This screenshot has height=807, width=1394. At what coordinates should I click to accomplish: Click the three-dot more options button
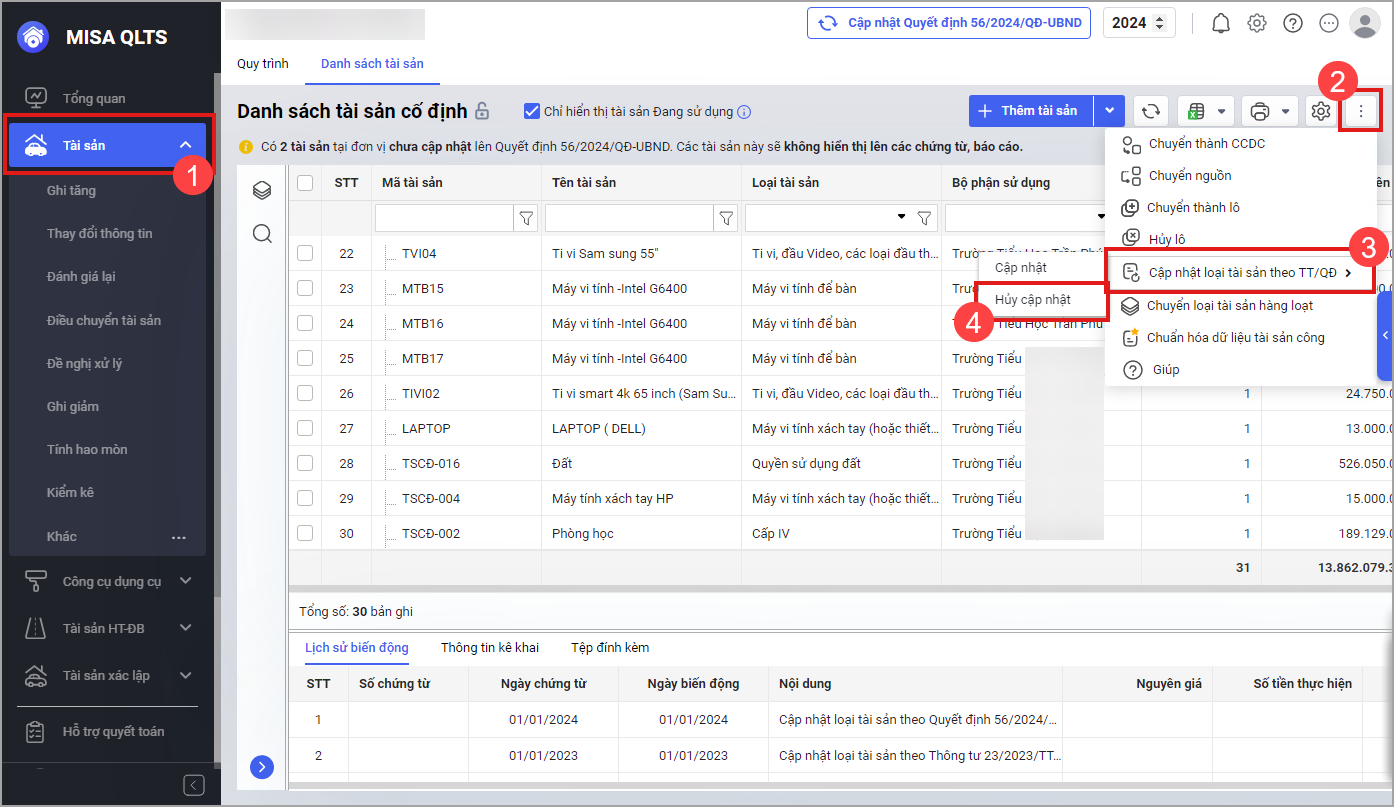[1360, 111]
